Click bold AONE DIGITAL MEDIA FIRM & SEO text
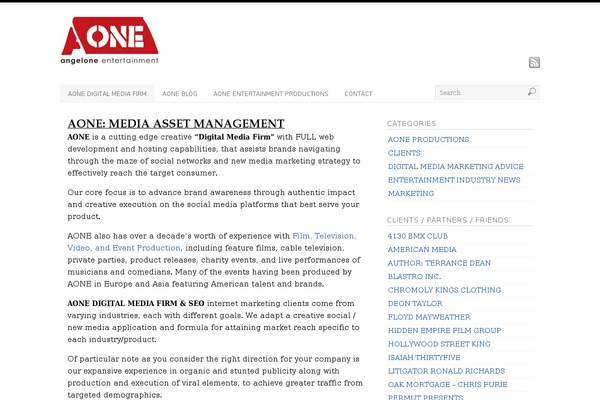600x400 pixels. click(136, 304)
